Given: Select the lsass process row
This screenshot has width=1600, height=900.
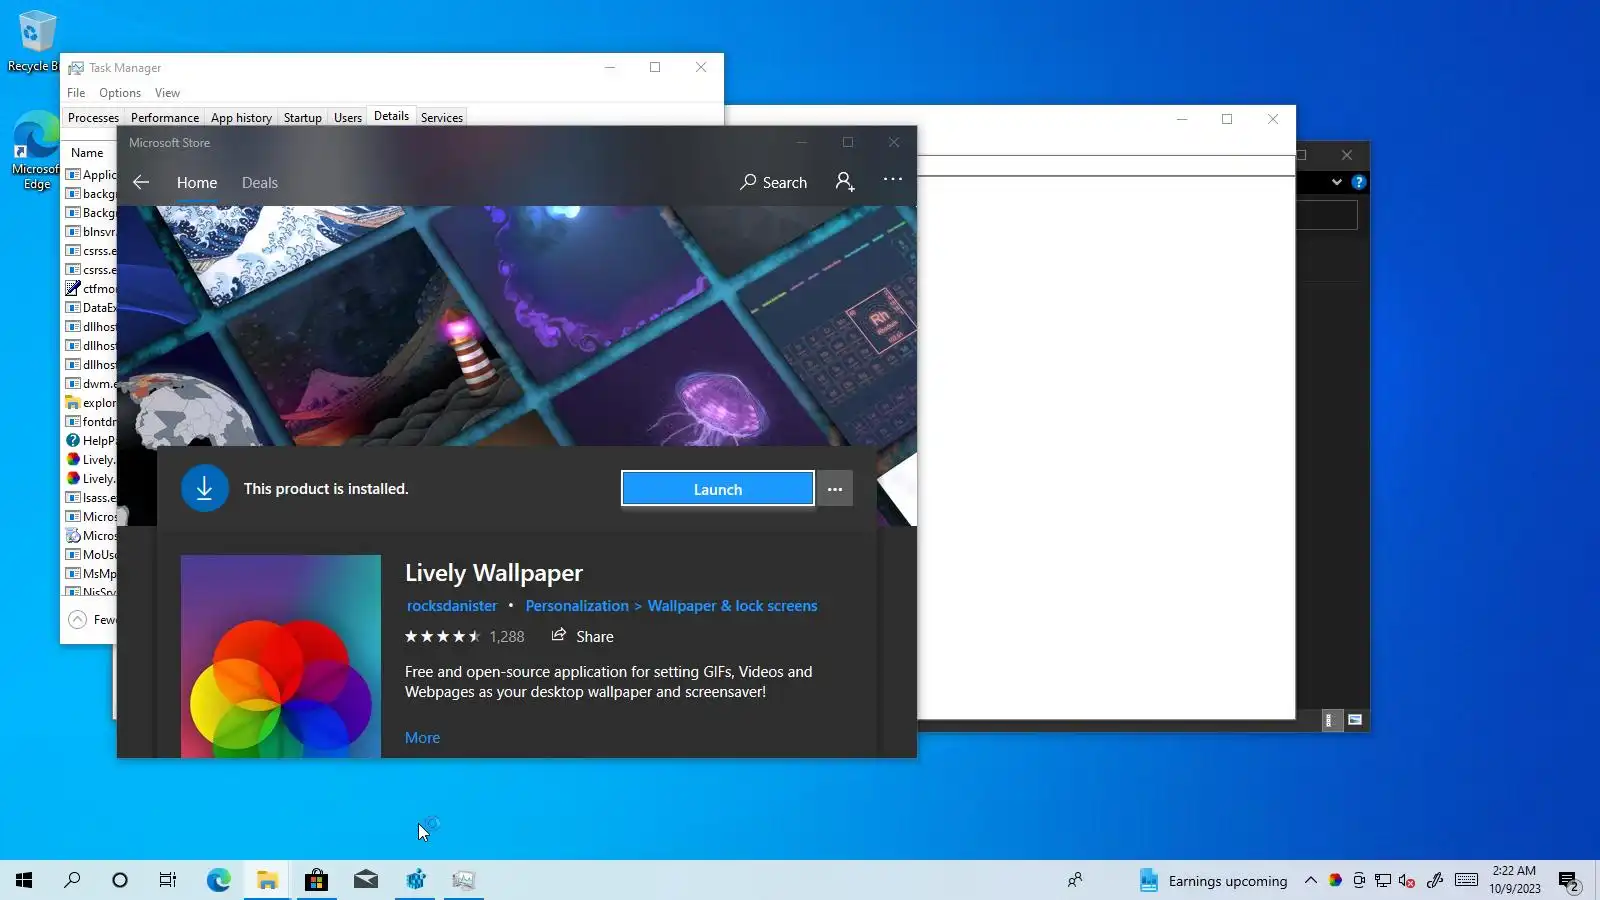Looking at the screenshot, I should (x=91, y=498).
